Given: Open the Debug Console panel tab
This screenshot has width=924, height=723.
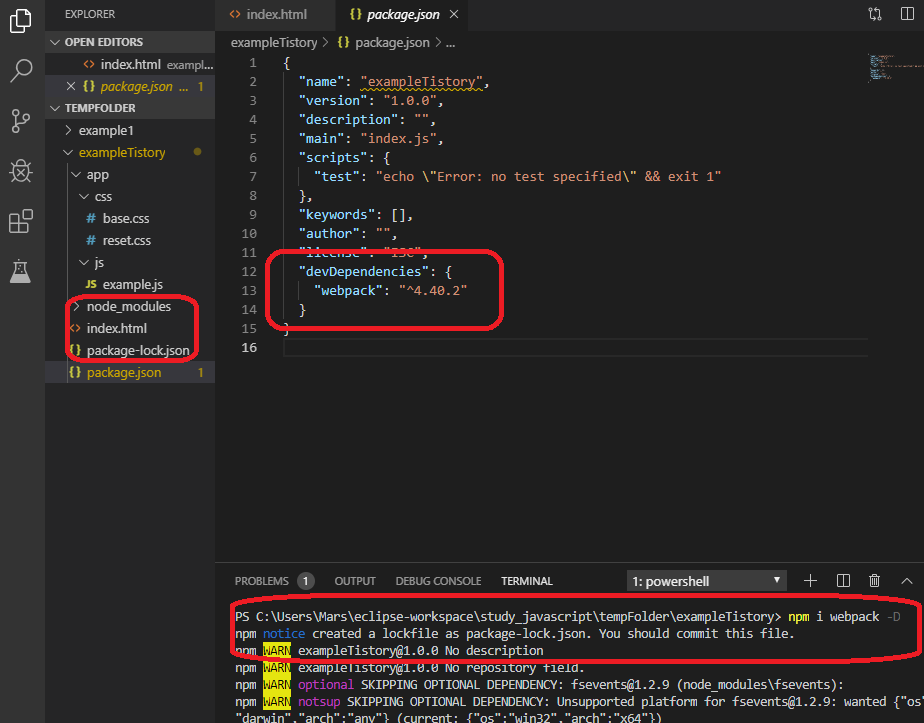Looking at the screenshot, I should tap(438, 581).
